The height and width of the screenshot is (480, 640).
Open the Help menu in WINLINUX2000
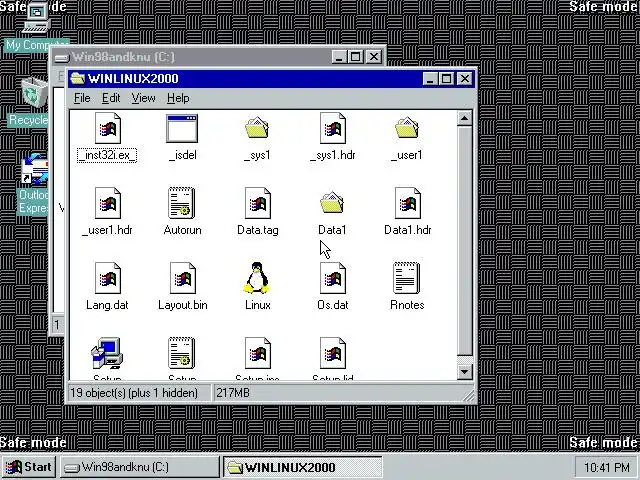(x=178, y=98)
